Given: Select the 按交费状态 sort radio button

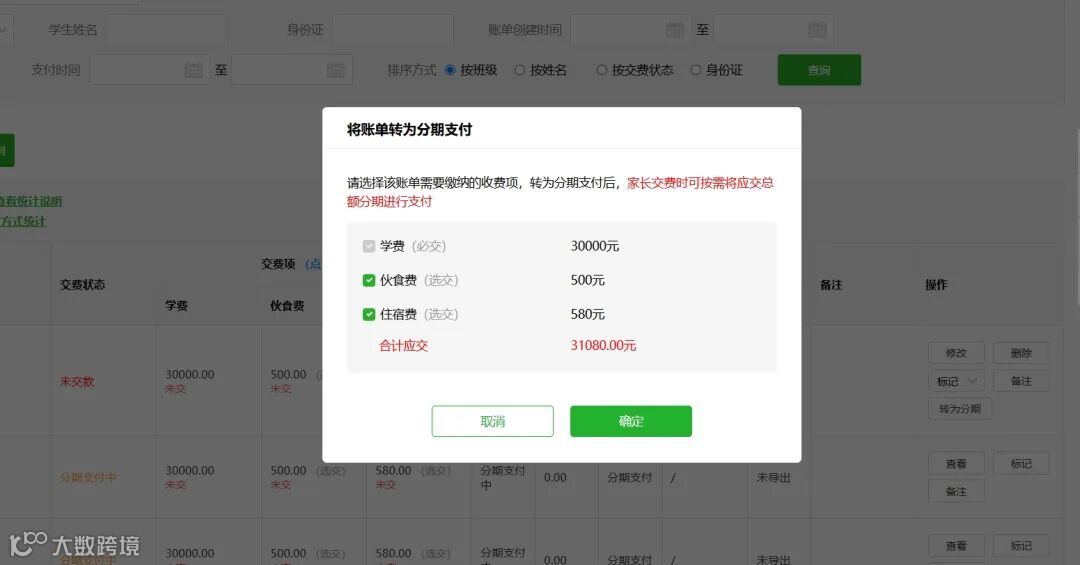Looking at the screenshot, I should pyautogui.click(x=601, y=70).
